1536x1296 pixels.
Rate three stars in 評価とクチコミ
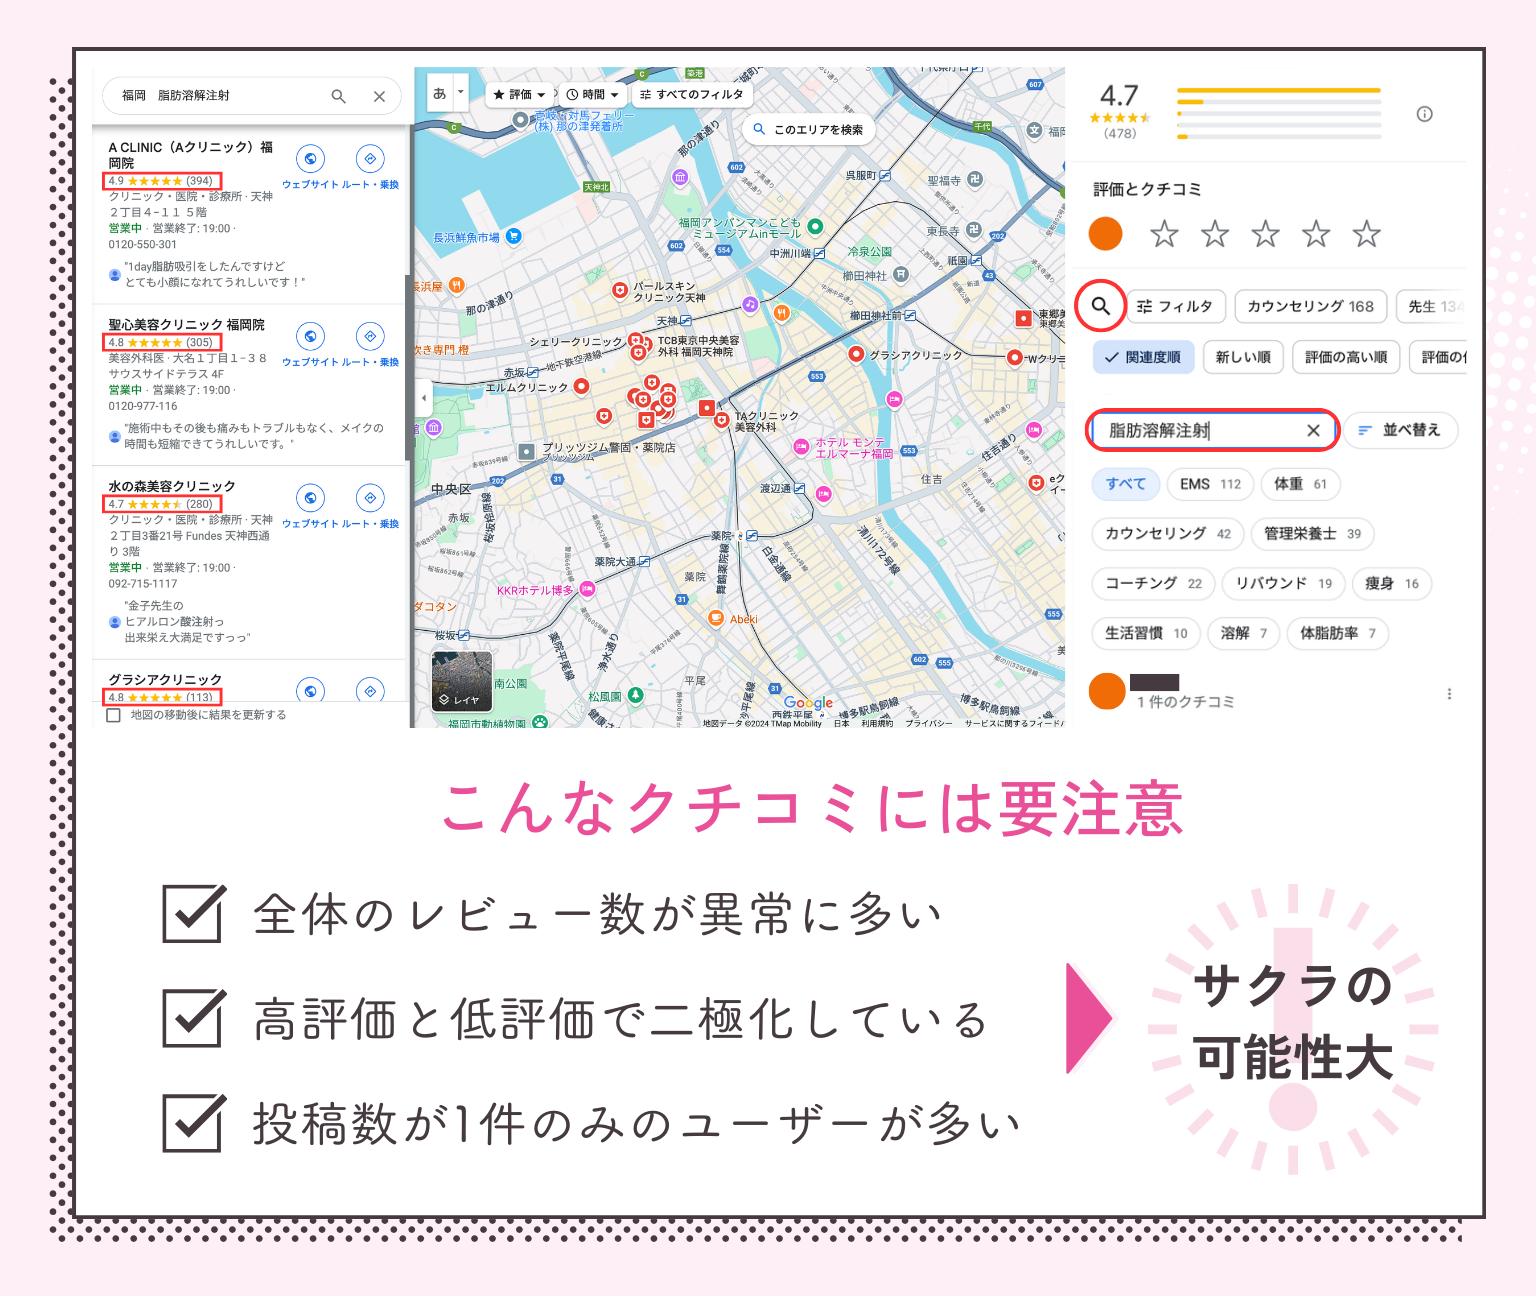point(1266,234)
